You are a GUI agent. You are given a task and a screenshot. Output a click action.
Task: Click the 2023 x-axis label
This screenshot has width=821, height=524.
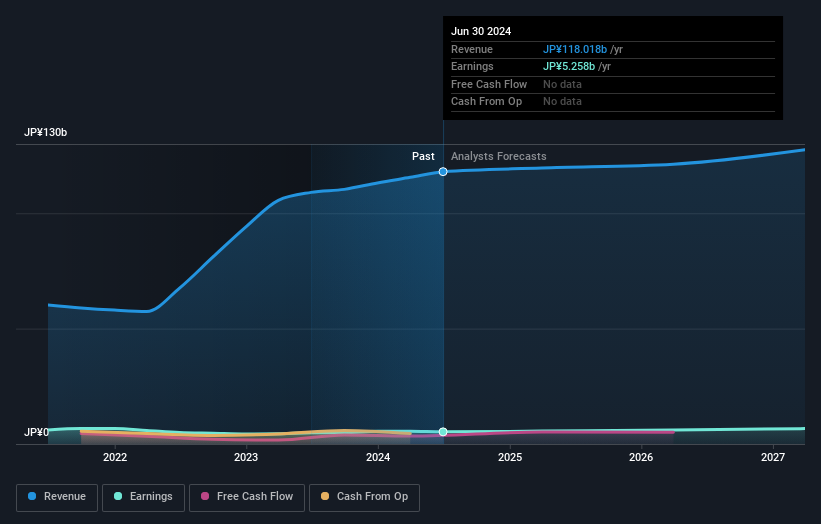pyautogui.click(x=246, y=457)
